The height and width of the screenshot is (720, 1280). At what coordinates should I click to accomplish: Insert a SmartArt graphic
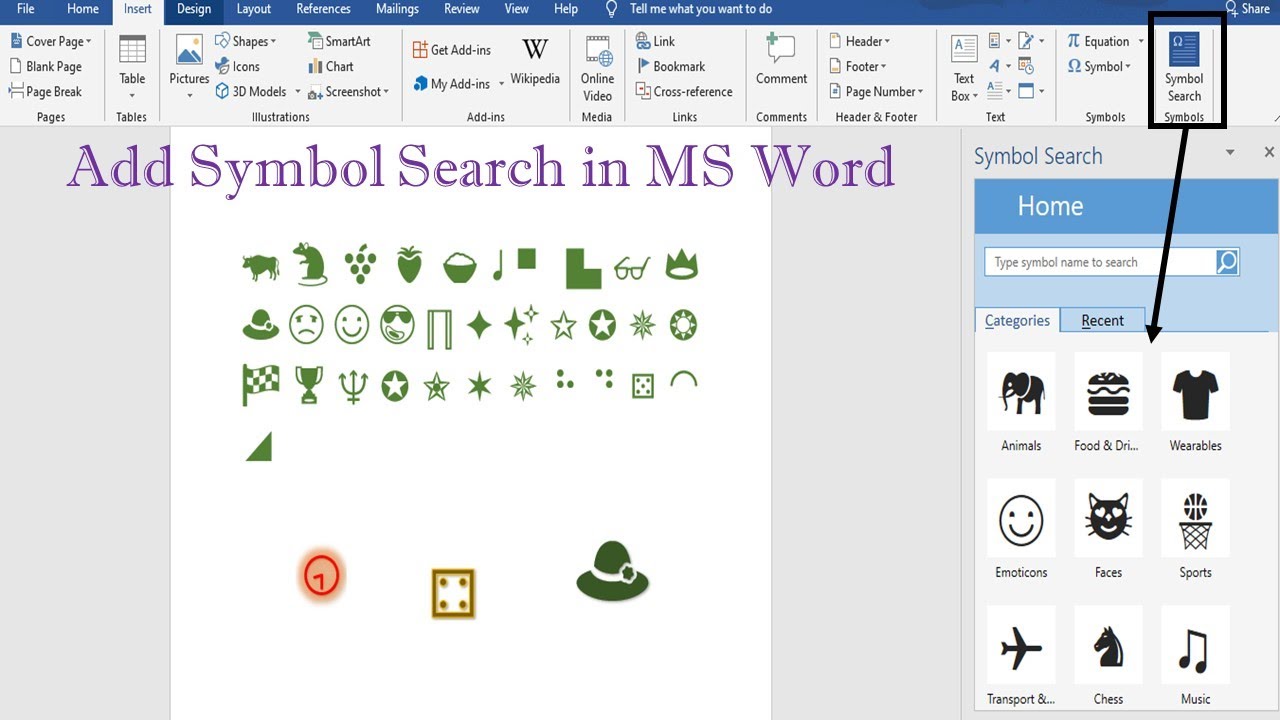pos(339,41)
